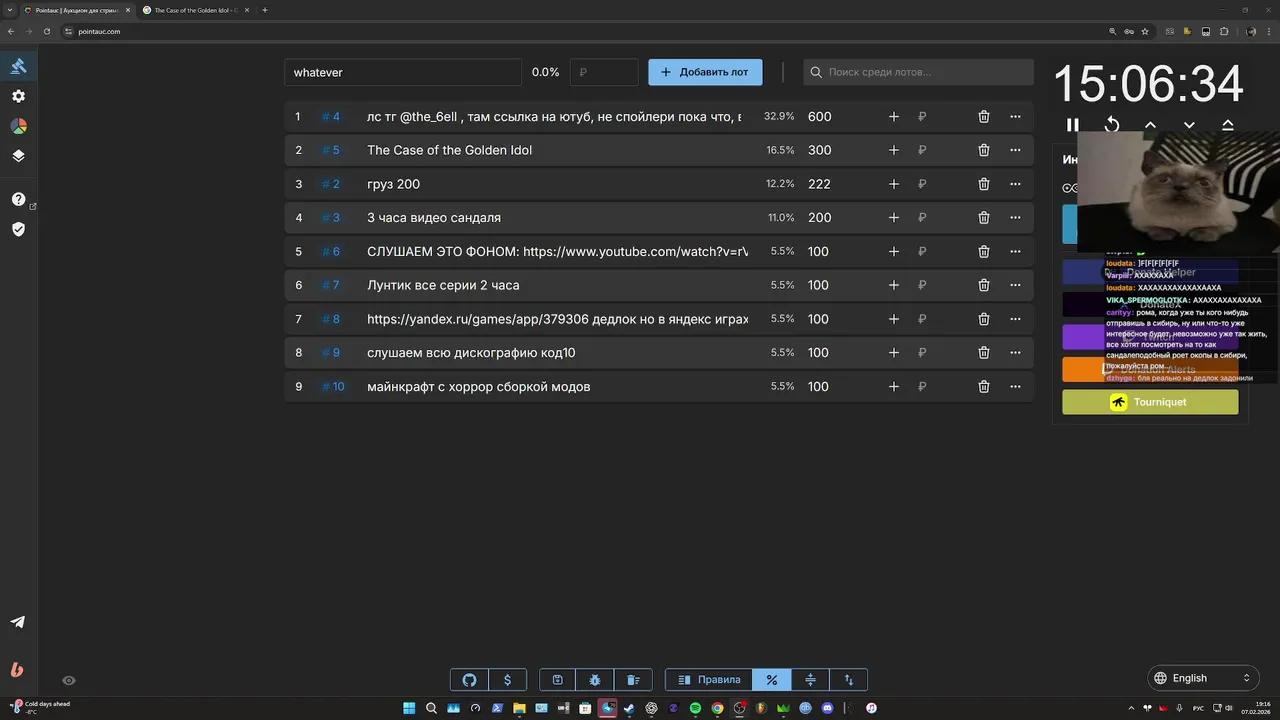Click the dollar sign button in bottom toolbar

point(508,680)
